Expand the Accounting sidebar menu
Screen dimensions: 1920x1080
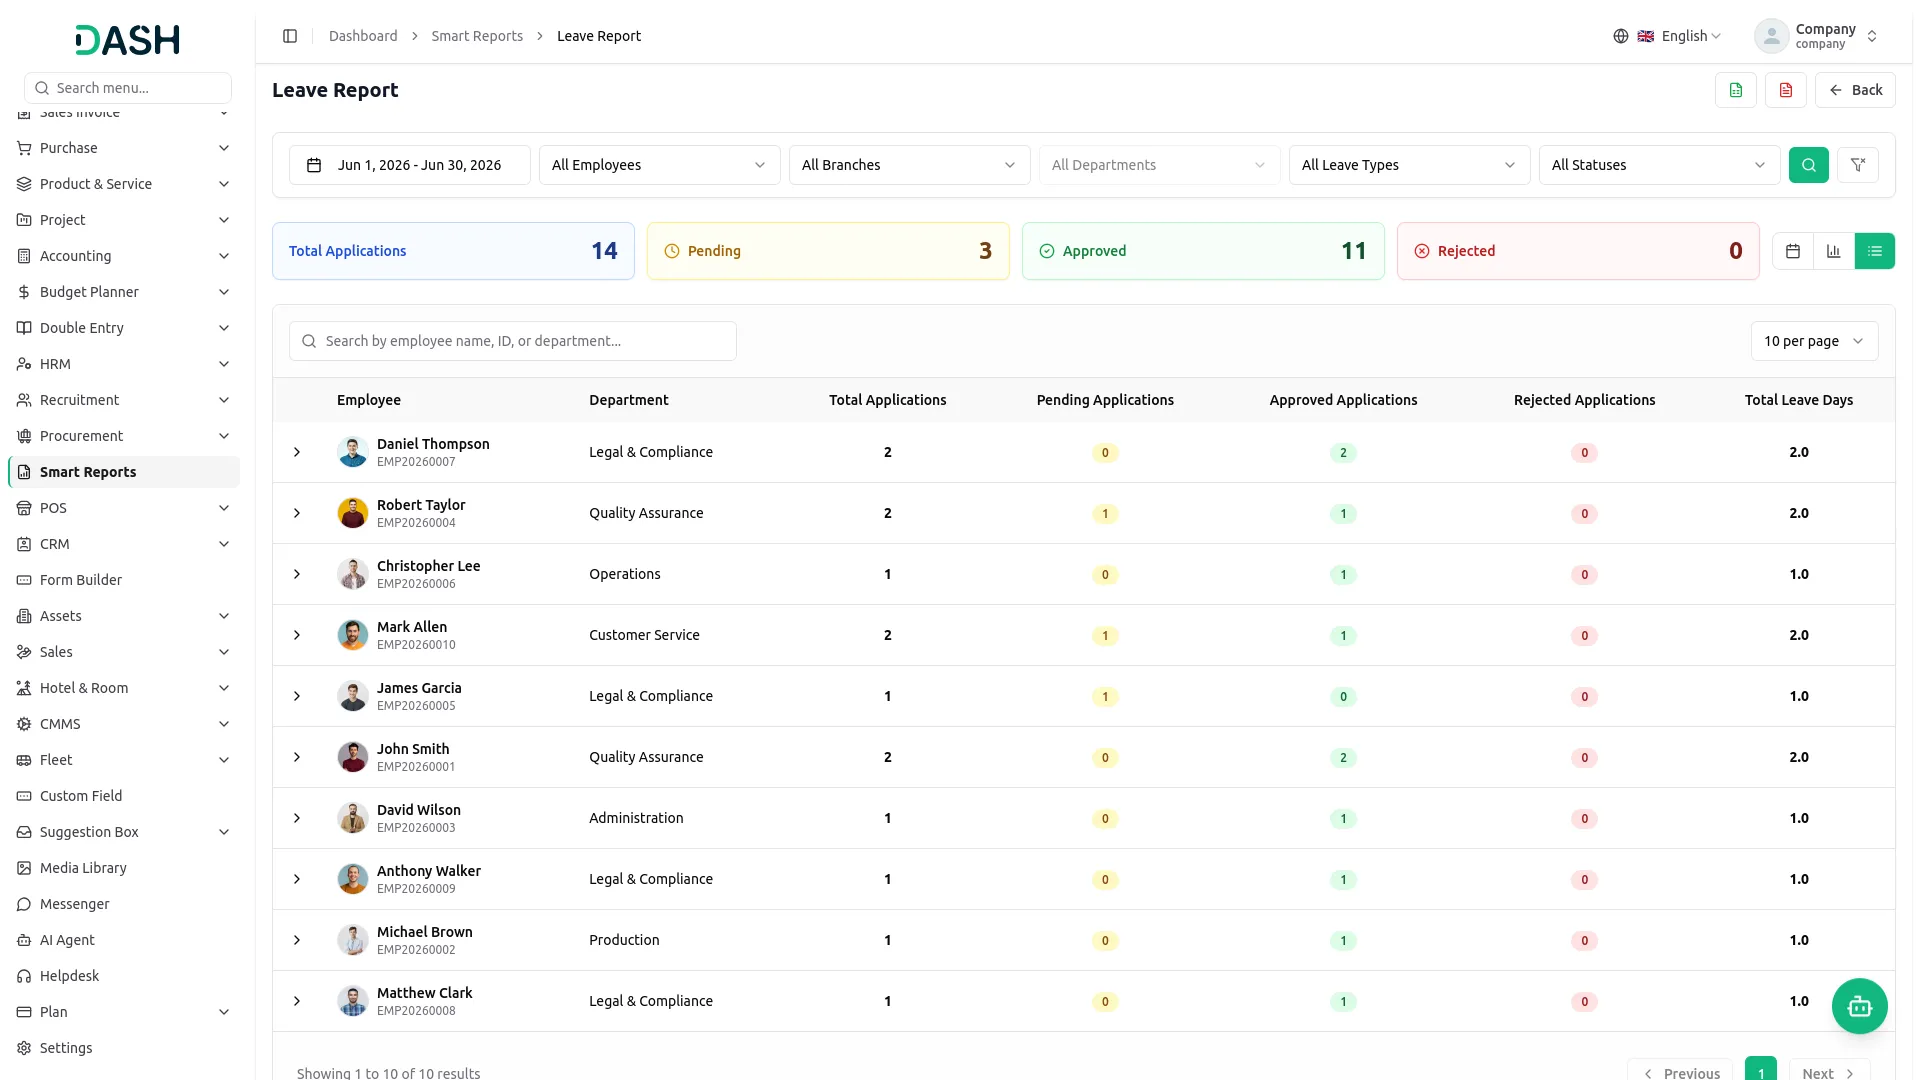(124, 256)
